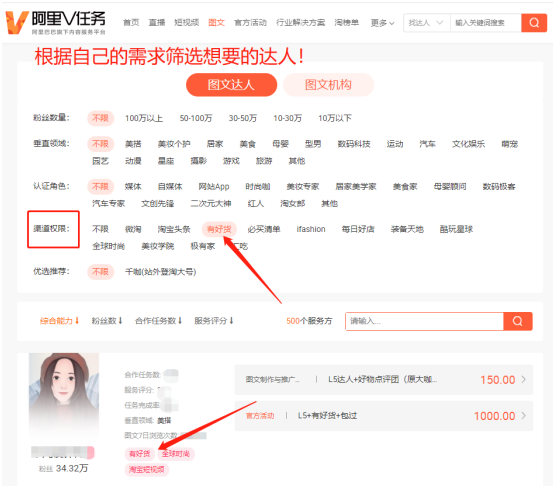
Task: Focus the 请输入 service provider search box
Action: pyautogui.click(x=424, y=321)
